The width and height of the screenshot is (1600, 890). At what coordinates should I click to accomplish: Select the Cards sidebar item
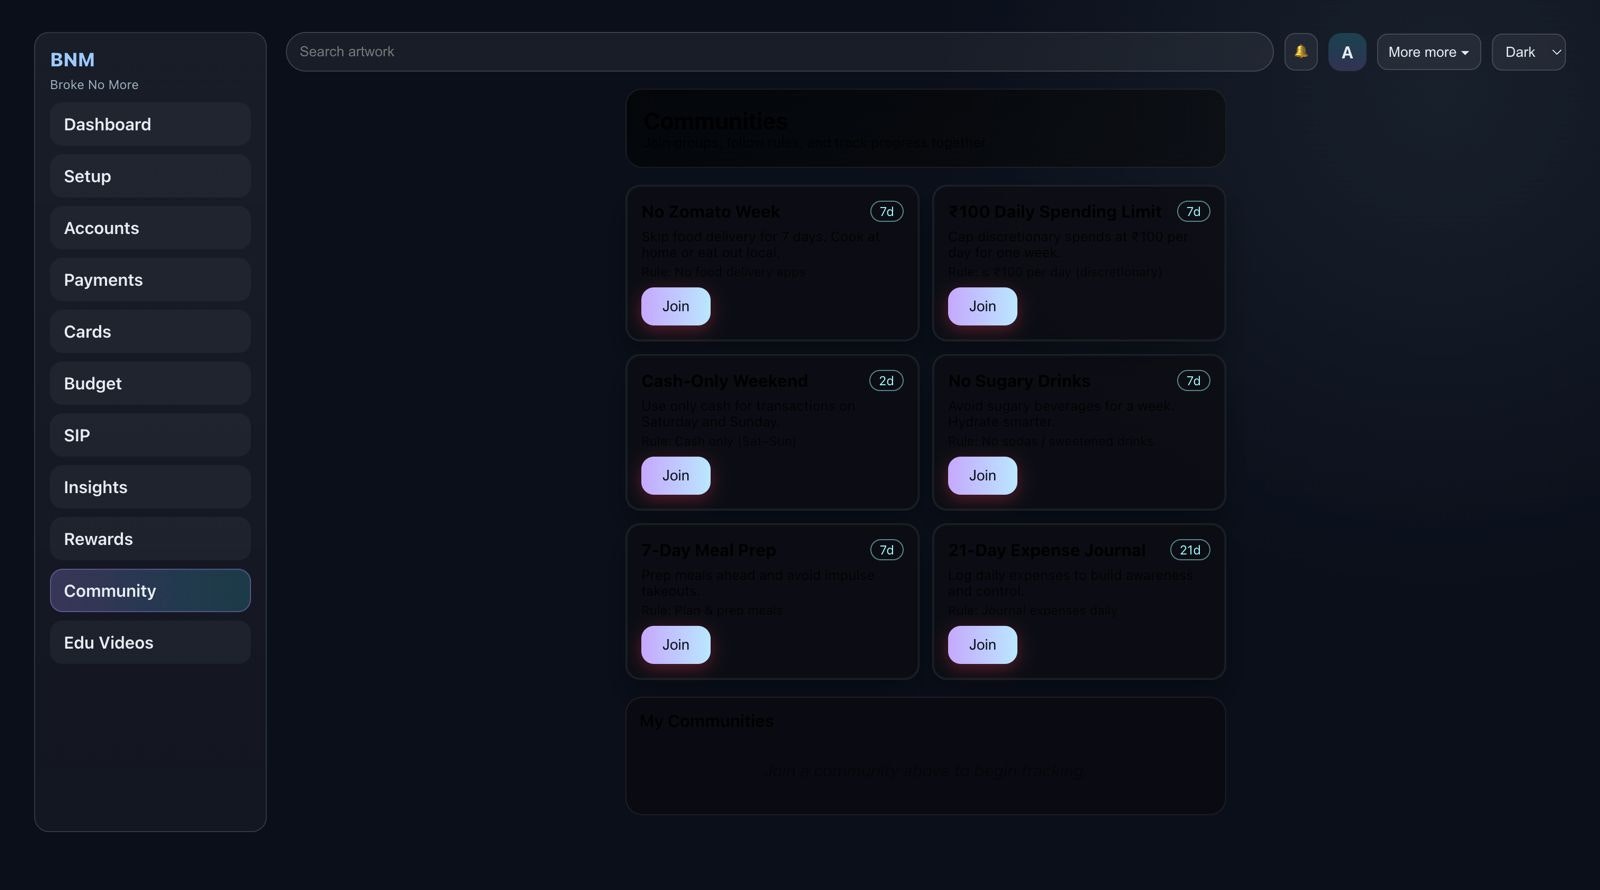pos(150,332)
